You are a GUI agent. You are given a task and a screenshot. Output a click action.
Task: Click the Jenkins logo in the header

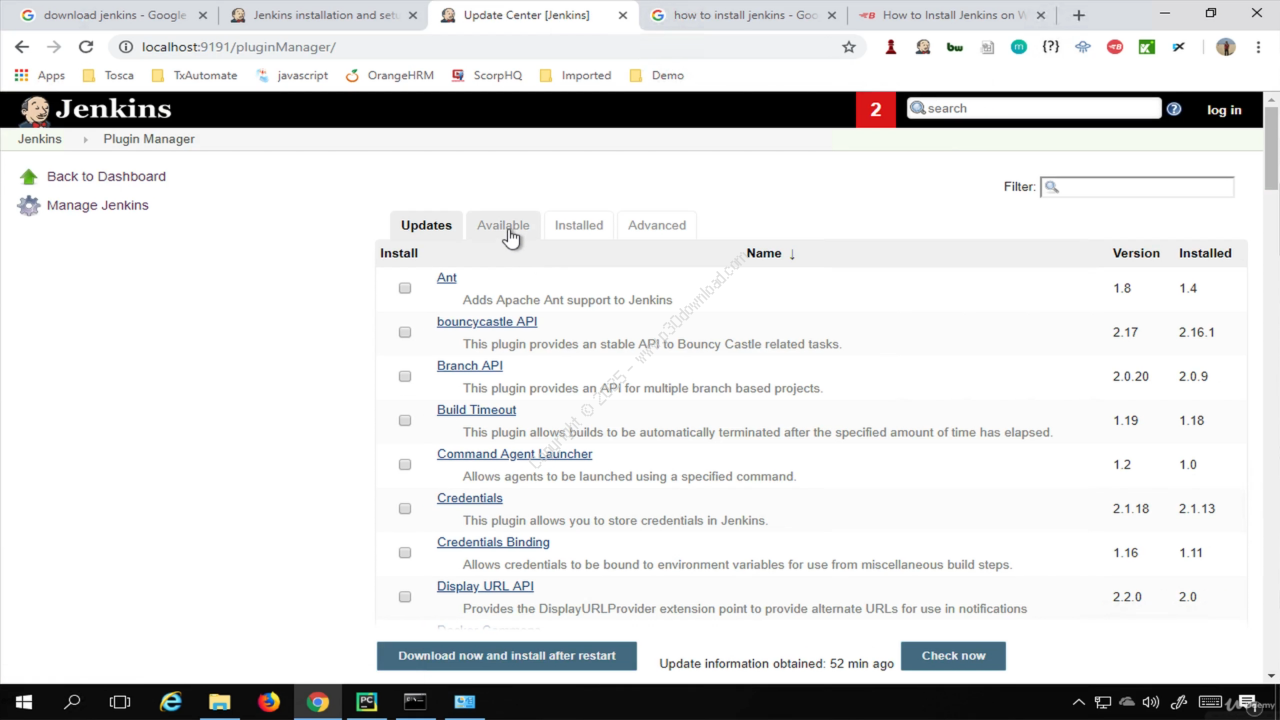coord(95,110)
